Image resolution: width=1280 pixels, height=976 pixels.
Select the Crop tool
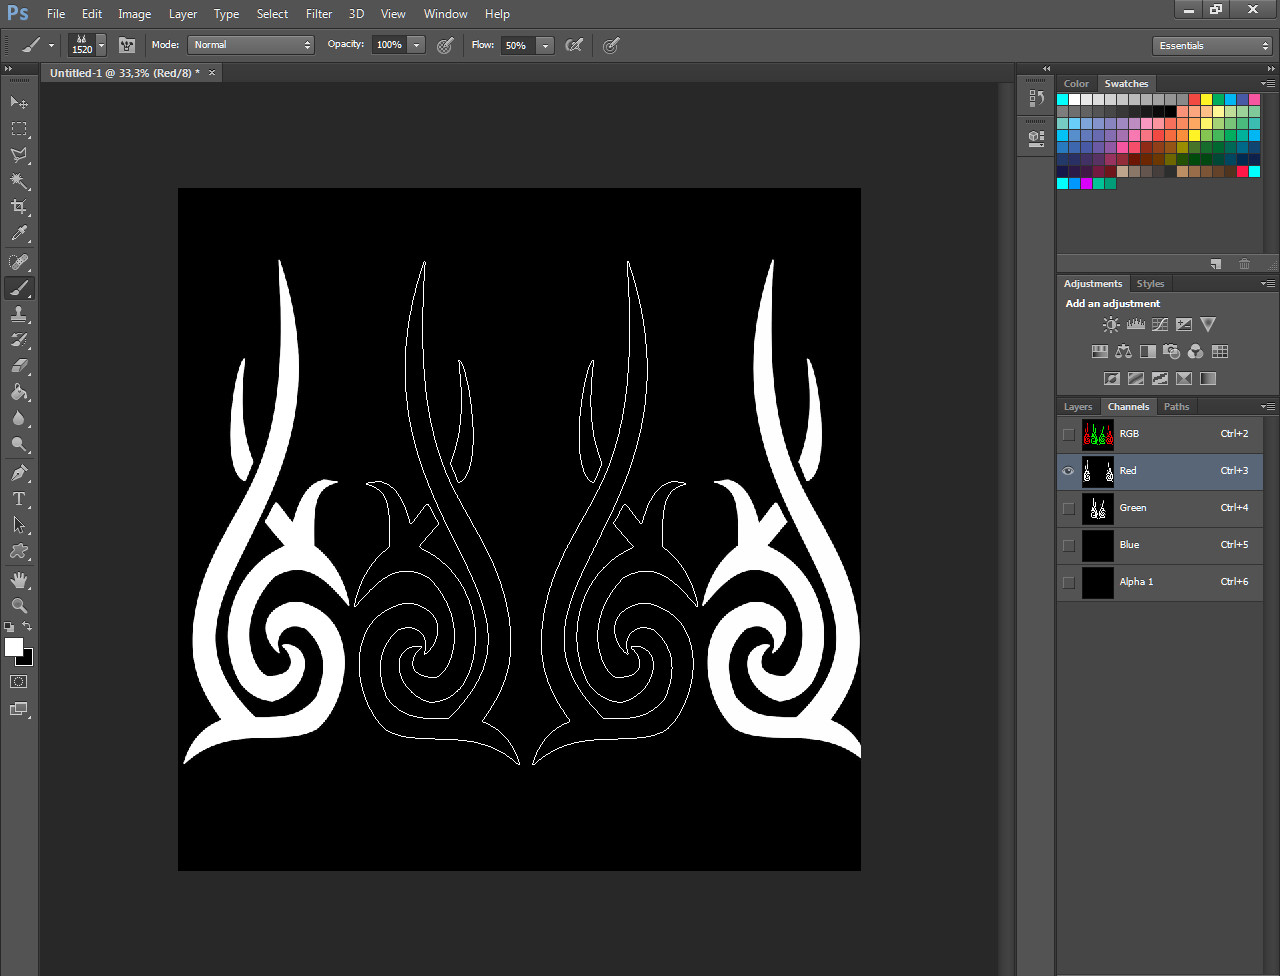[x=19, y=207]
